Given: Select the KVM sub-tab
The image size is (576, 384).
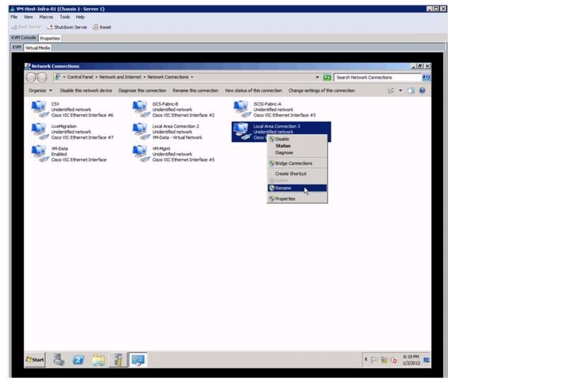Looking at the screenshot, I should [x=17, y=47].
